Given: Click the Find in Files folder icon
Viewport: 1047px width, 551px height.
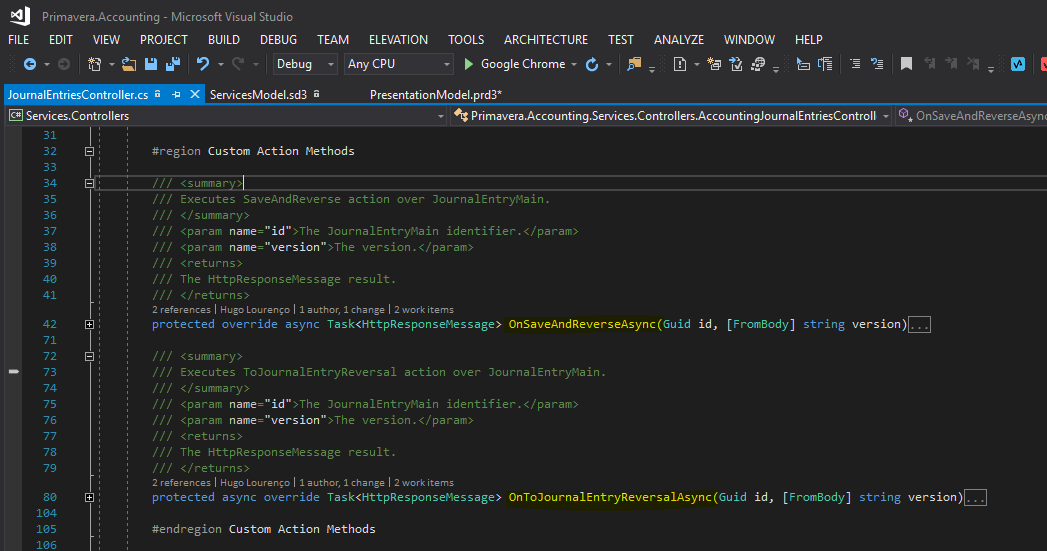Looking at the screenshot, I should pos(634,64).
